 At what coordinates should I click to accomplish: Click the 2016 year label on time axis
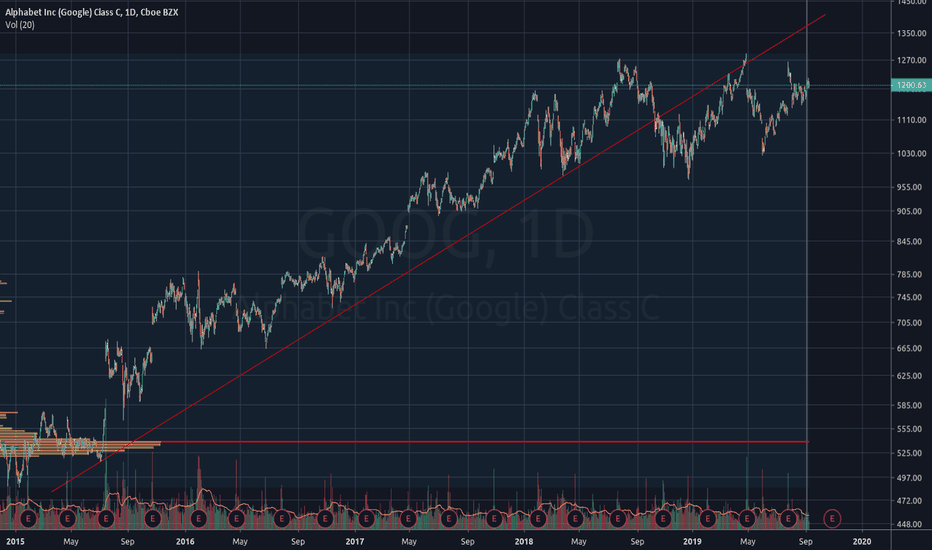[185, 541]
